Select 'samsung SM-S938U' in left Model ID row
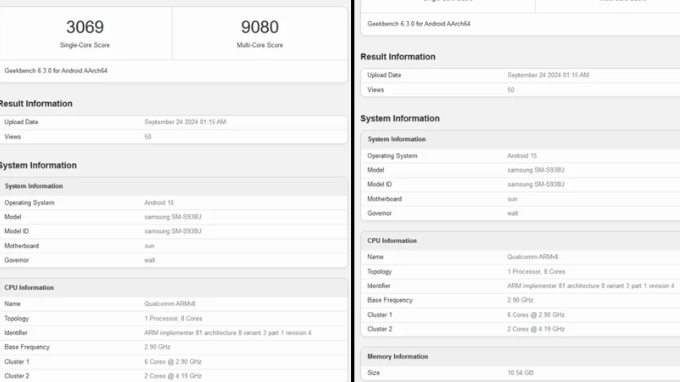This screenshot has height=382, width=680. coord(173,231)
